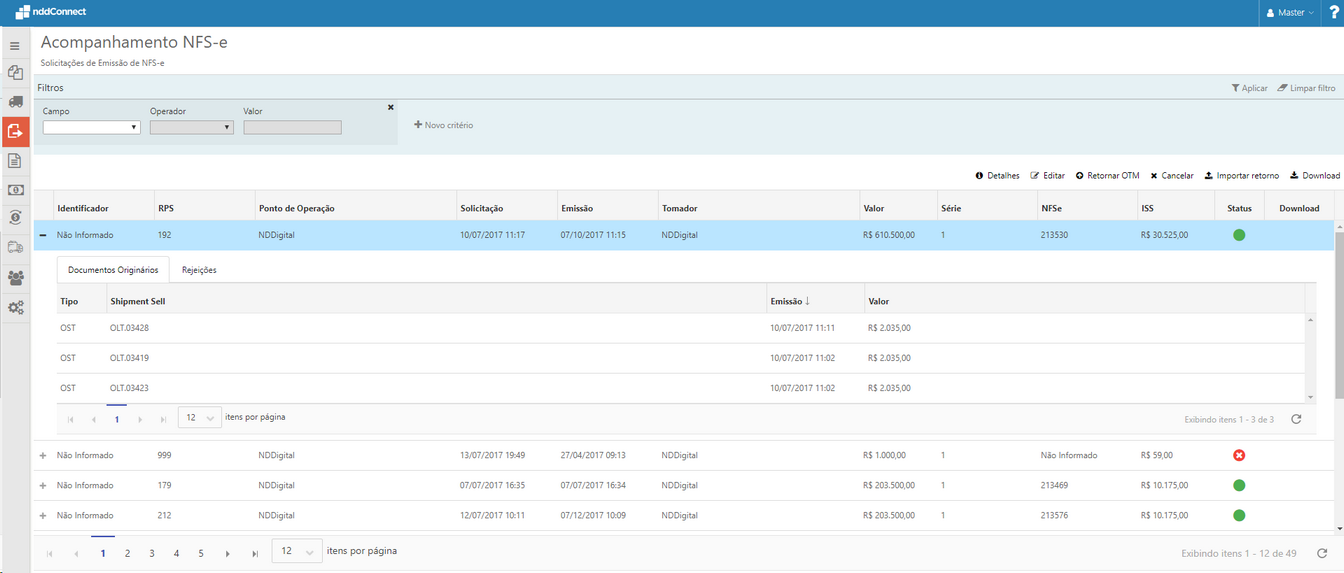The height and width of the screenshot is (573, 1344).
Task: Select the Documentos Originários tab
Action: pos(113,270)
